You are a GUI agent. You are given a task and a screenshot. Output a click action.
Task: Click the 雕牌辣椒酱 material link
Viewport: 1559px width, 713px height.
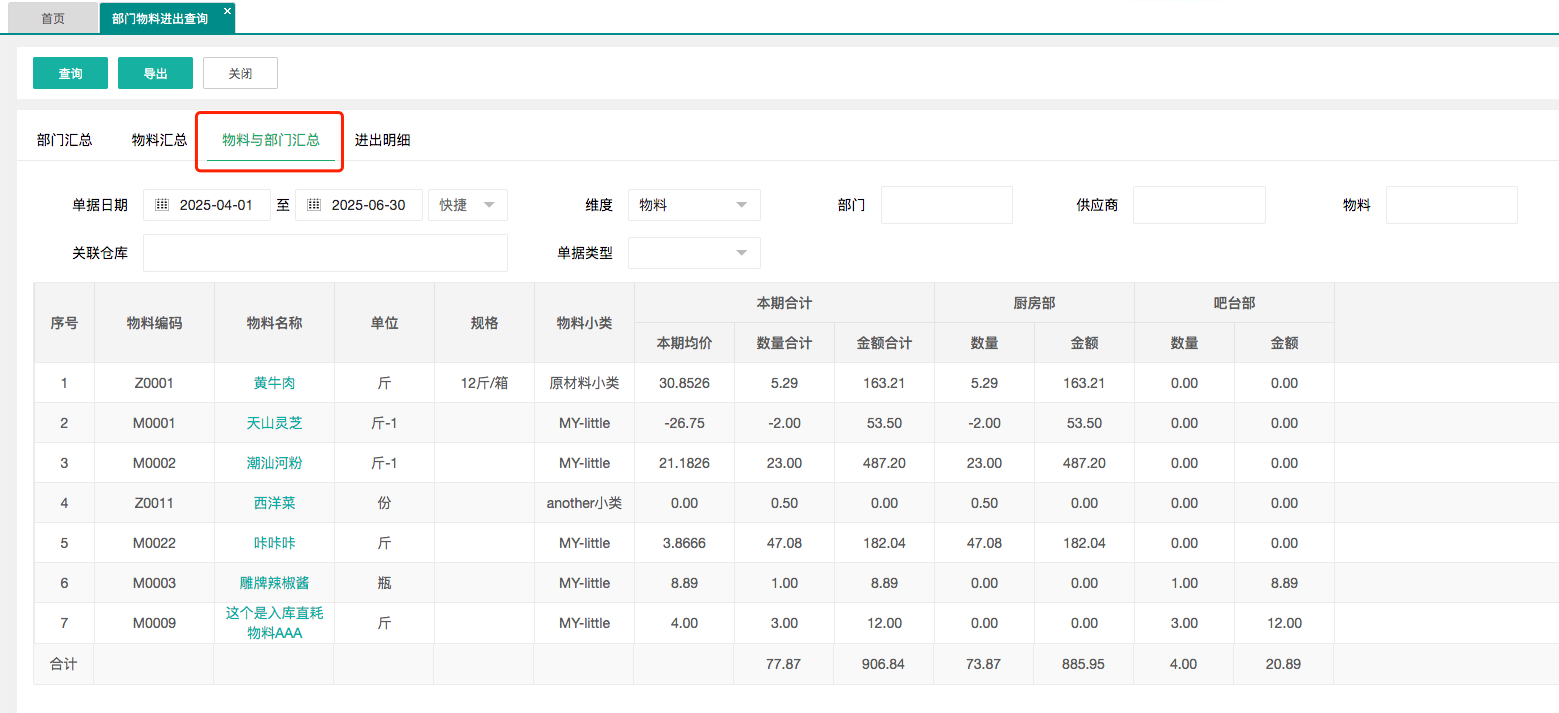click(274, 583)
